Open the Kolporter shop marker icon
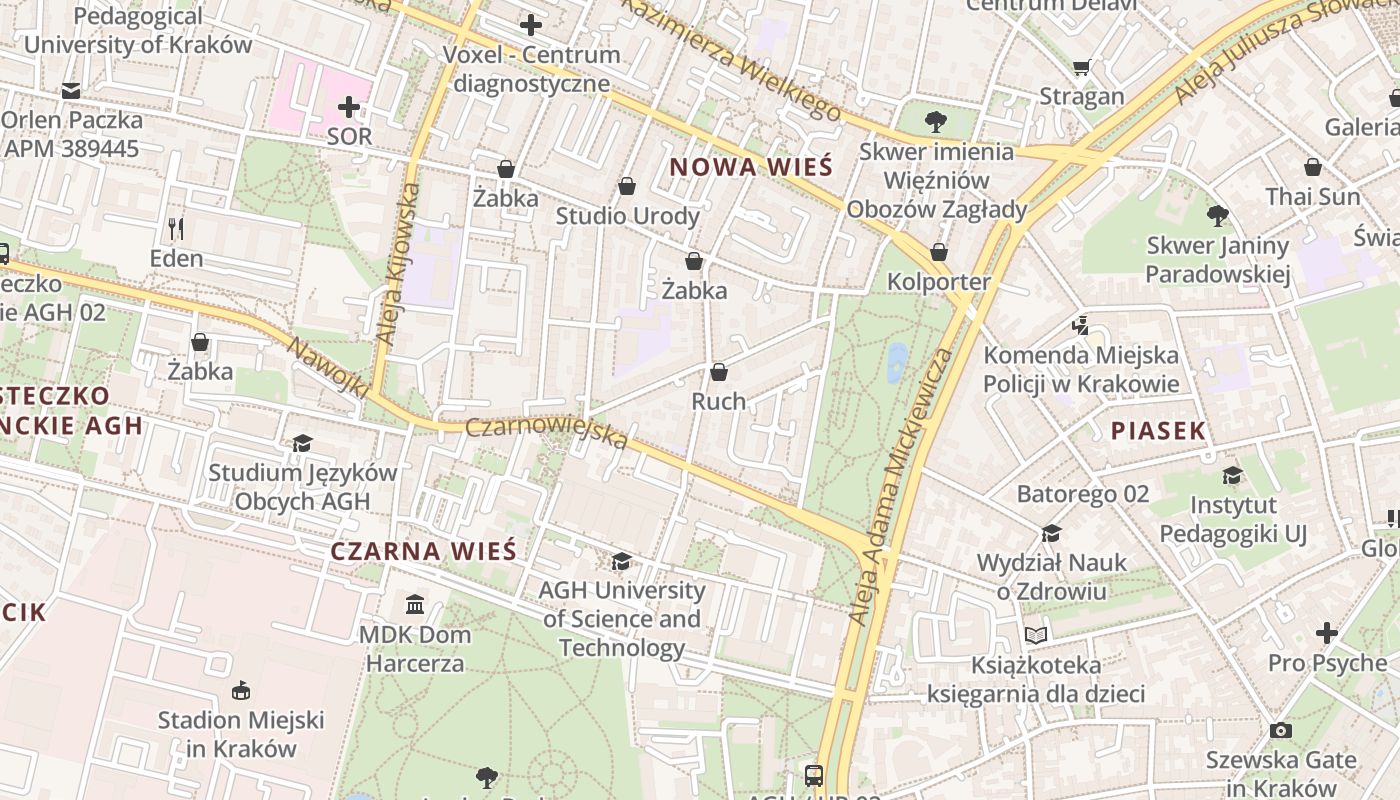The image size is (1400, 800). pyautogui.click(x=938, y=252)
